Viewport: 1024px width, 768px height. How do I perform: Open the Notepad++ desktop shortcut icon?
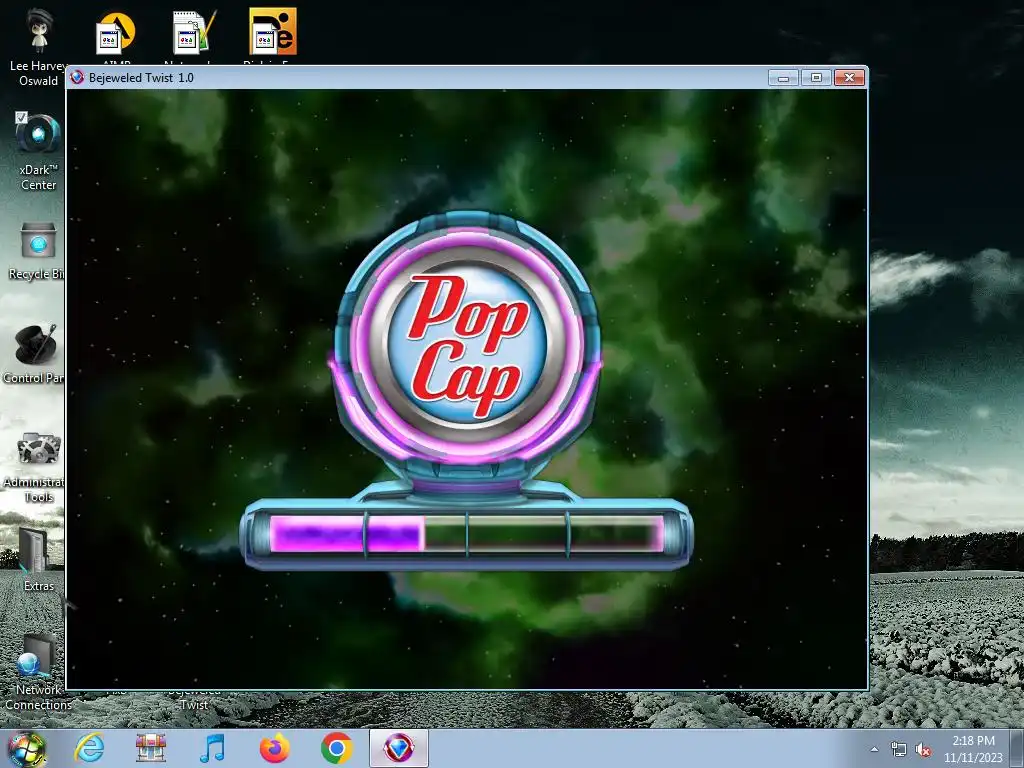coord(194,33)
